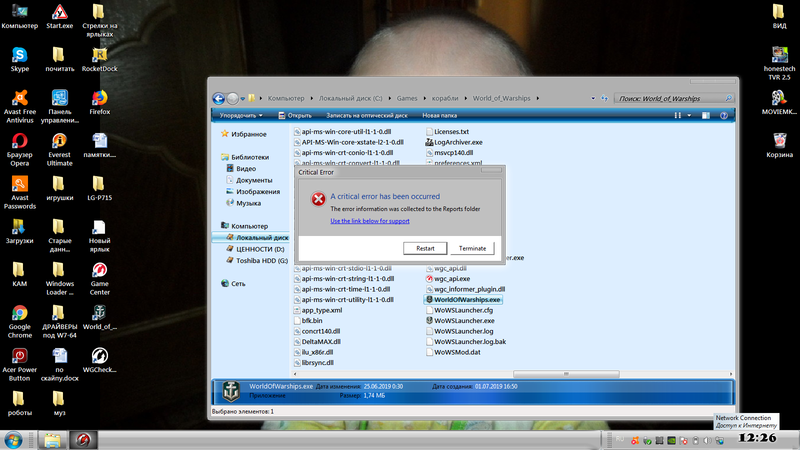Select the Licenses.txt file

click(447, 132)
